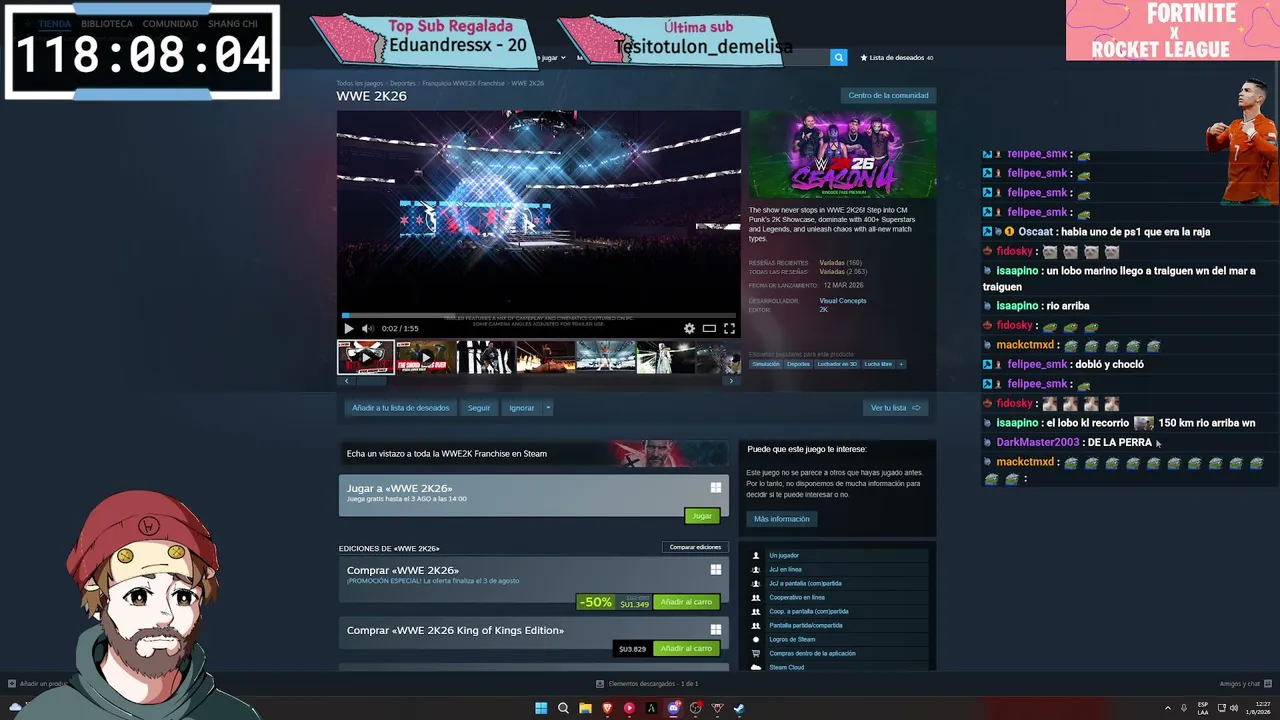Mute the trailer volume speaker icon
Screen dimensions: 1280x720
(x=367, y=328)
